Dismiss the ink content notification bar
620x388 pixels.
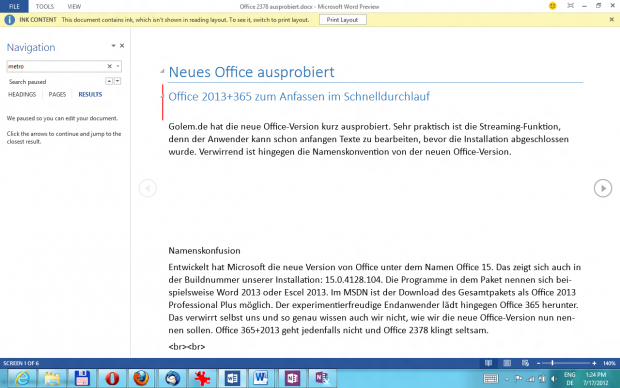pos(611,19)
